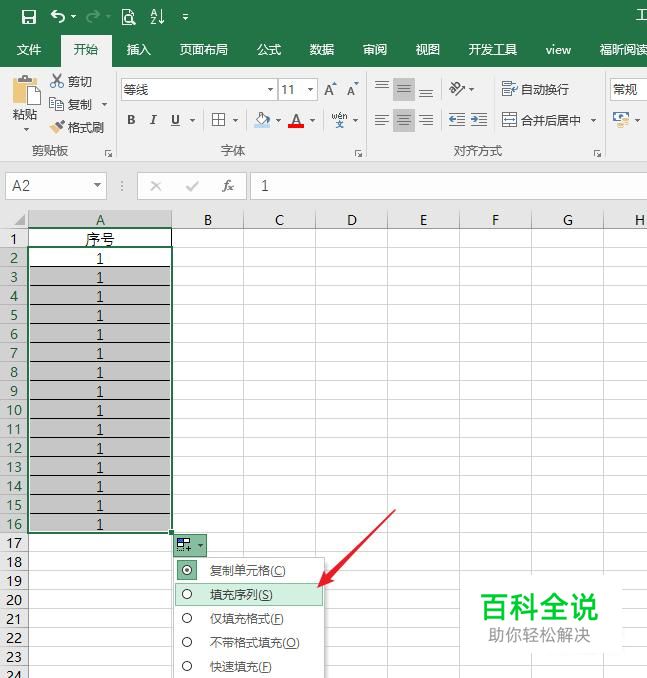Switch to the 数据 (Data) tab
Image resolution: width=647 pixels, height=678 pixels.
click(x=322, y=50)
